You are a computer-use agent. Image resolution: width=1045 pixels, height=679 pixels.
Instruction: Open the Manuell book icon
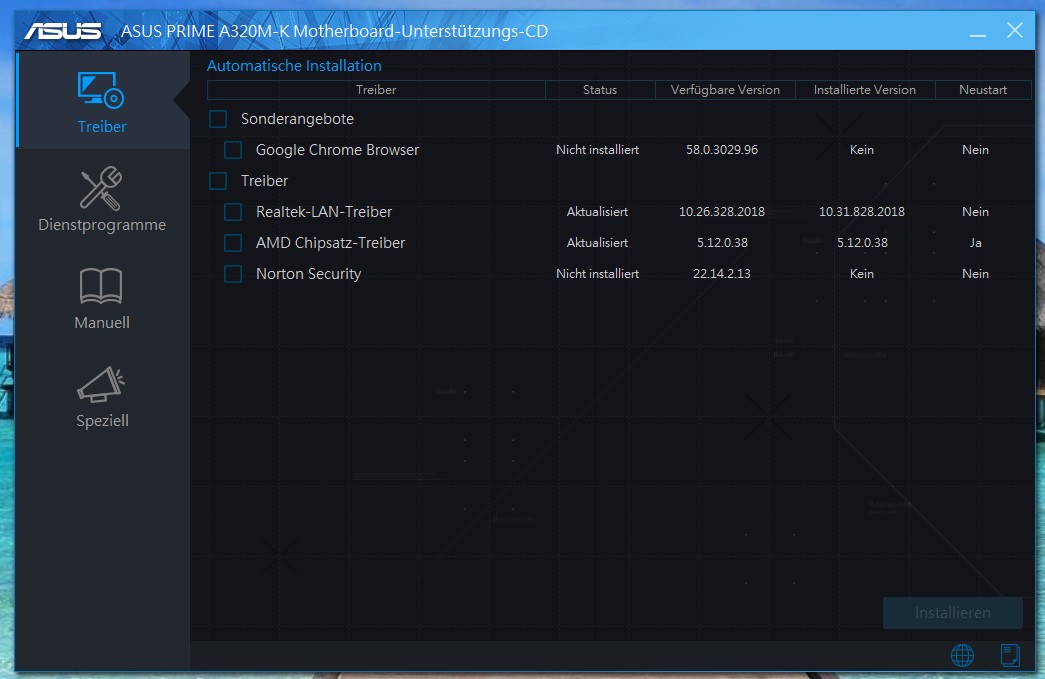[x=101, y=286]
